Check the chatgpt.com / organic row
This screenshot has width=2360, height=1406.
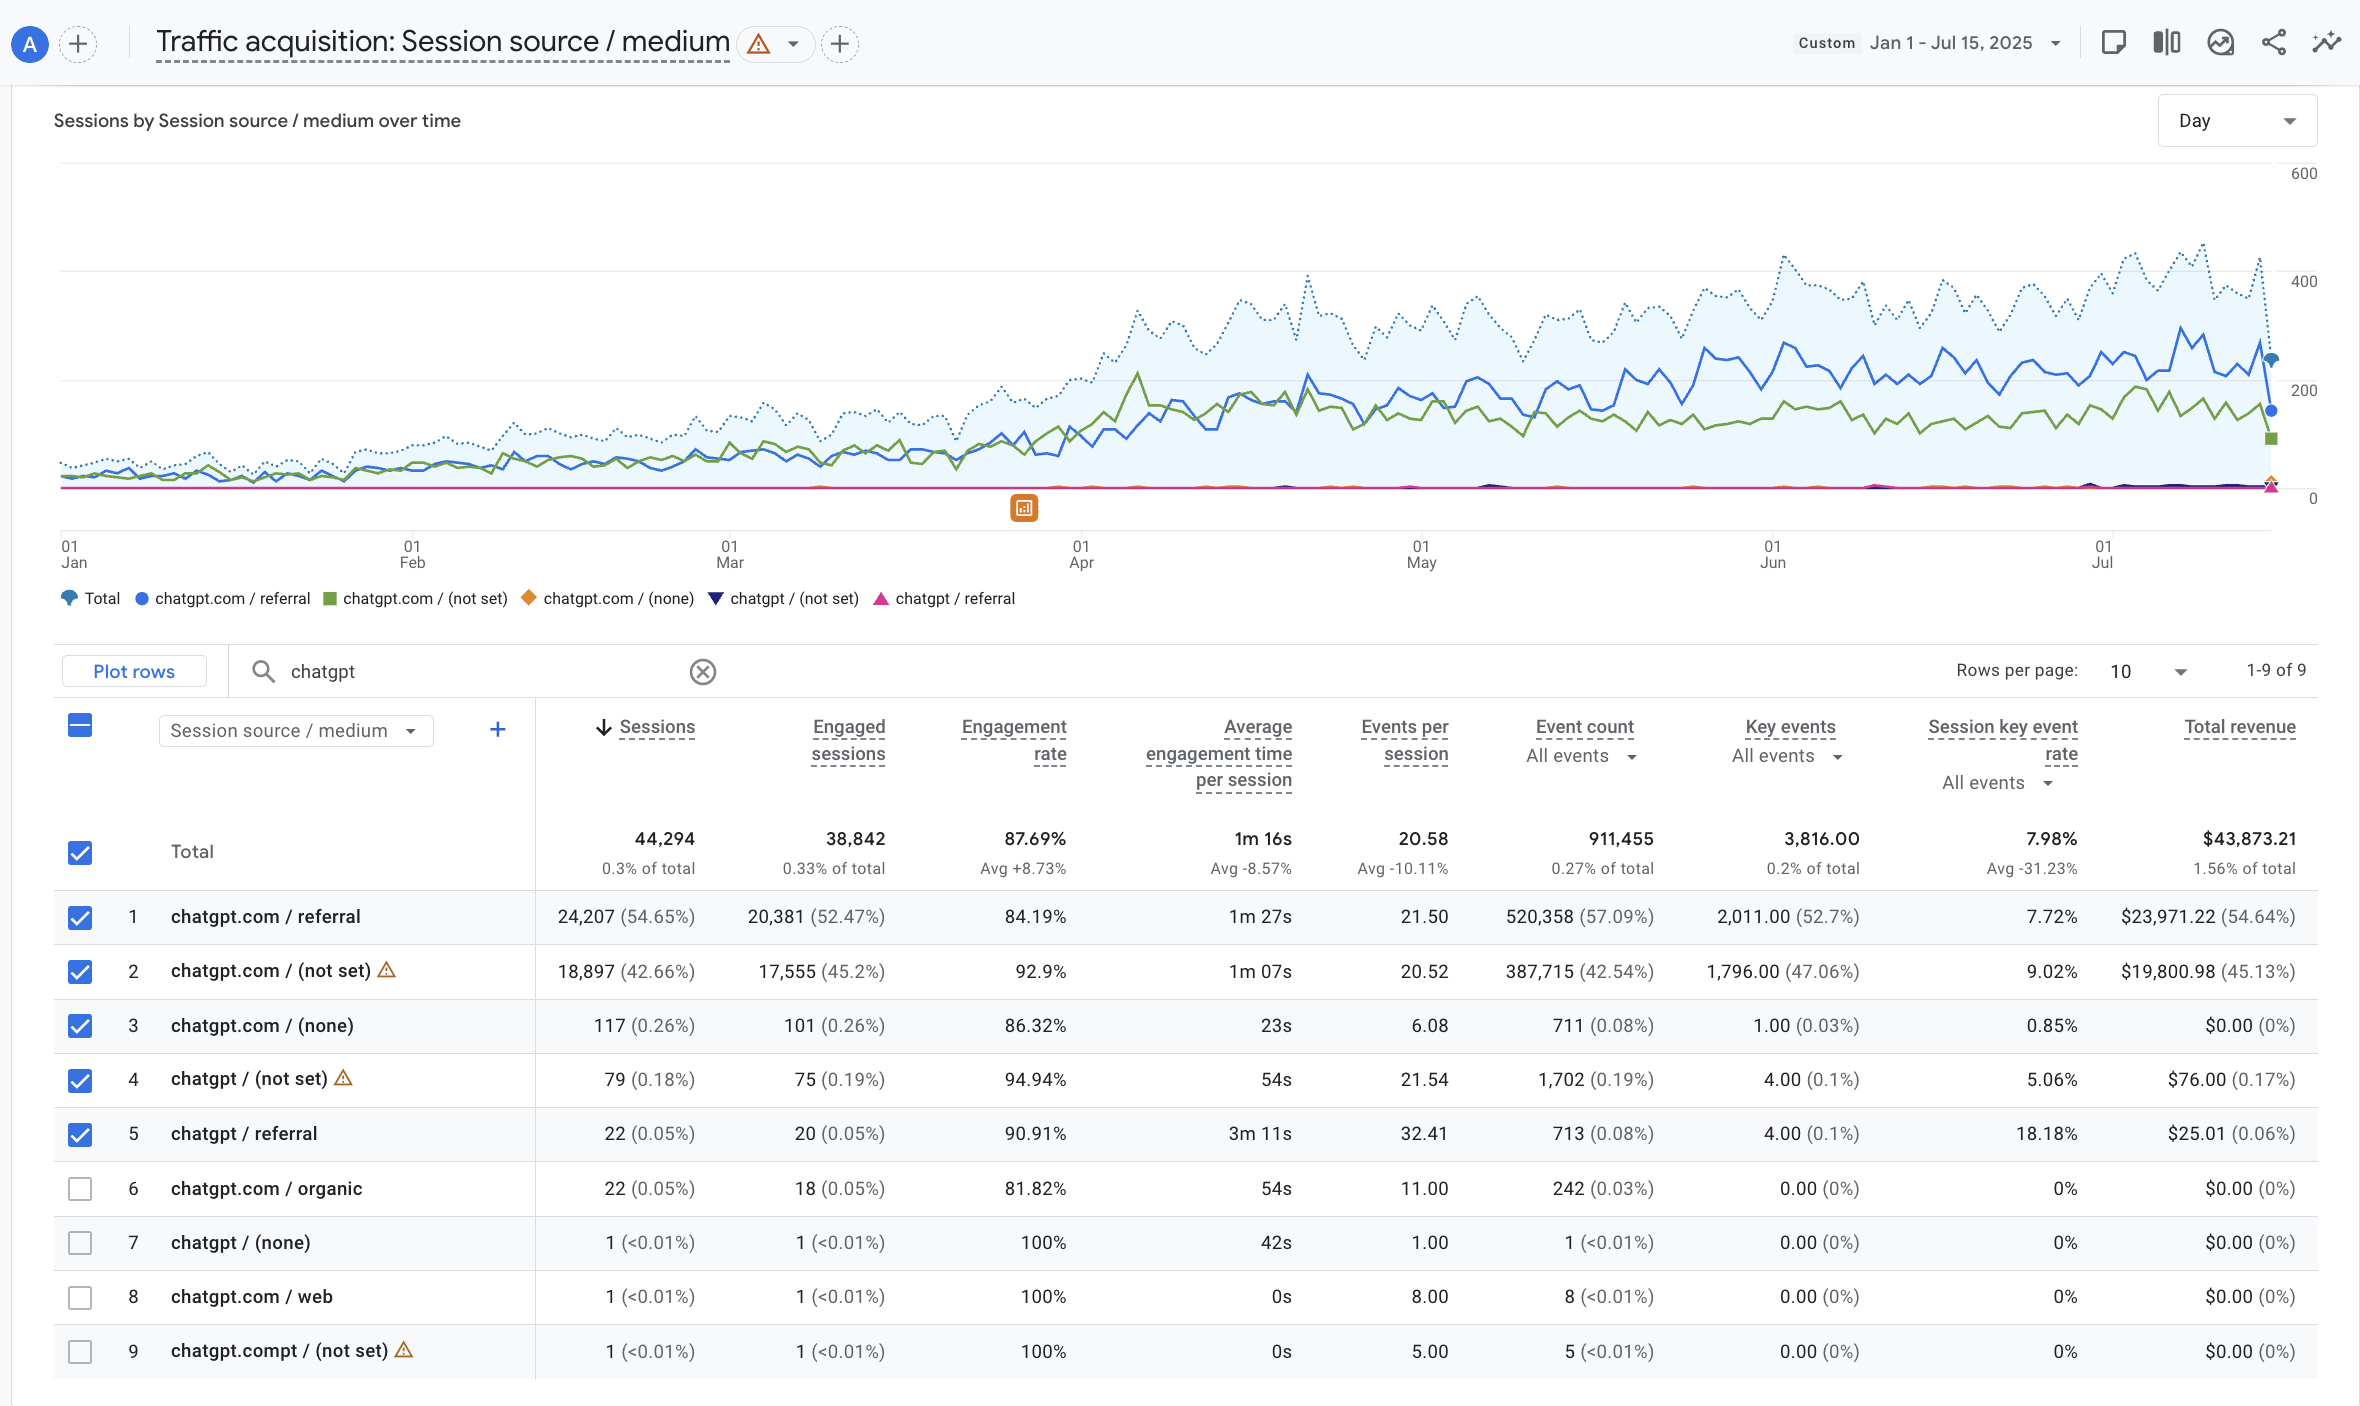coord(80,1189)
